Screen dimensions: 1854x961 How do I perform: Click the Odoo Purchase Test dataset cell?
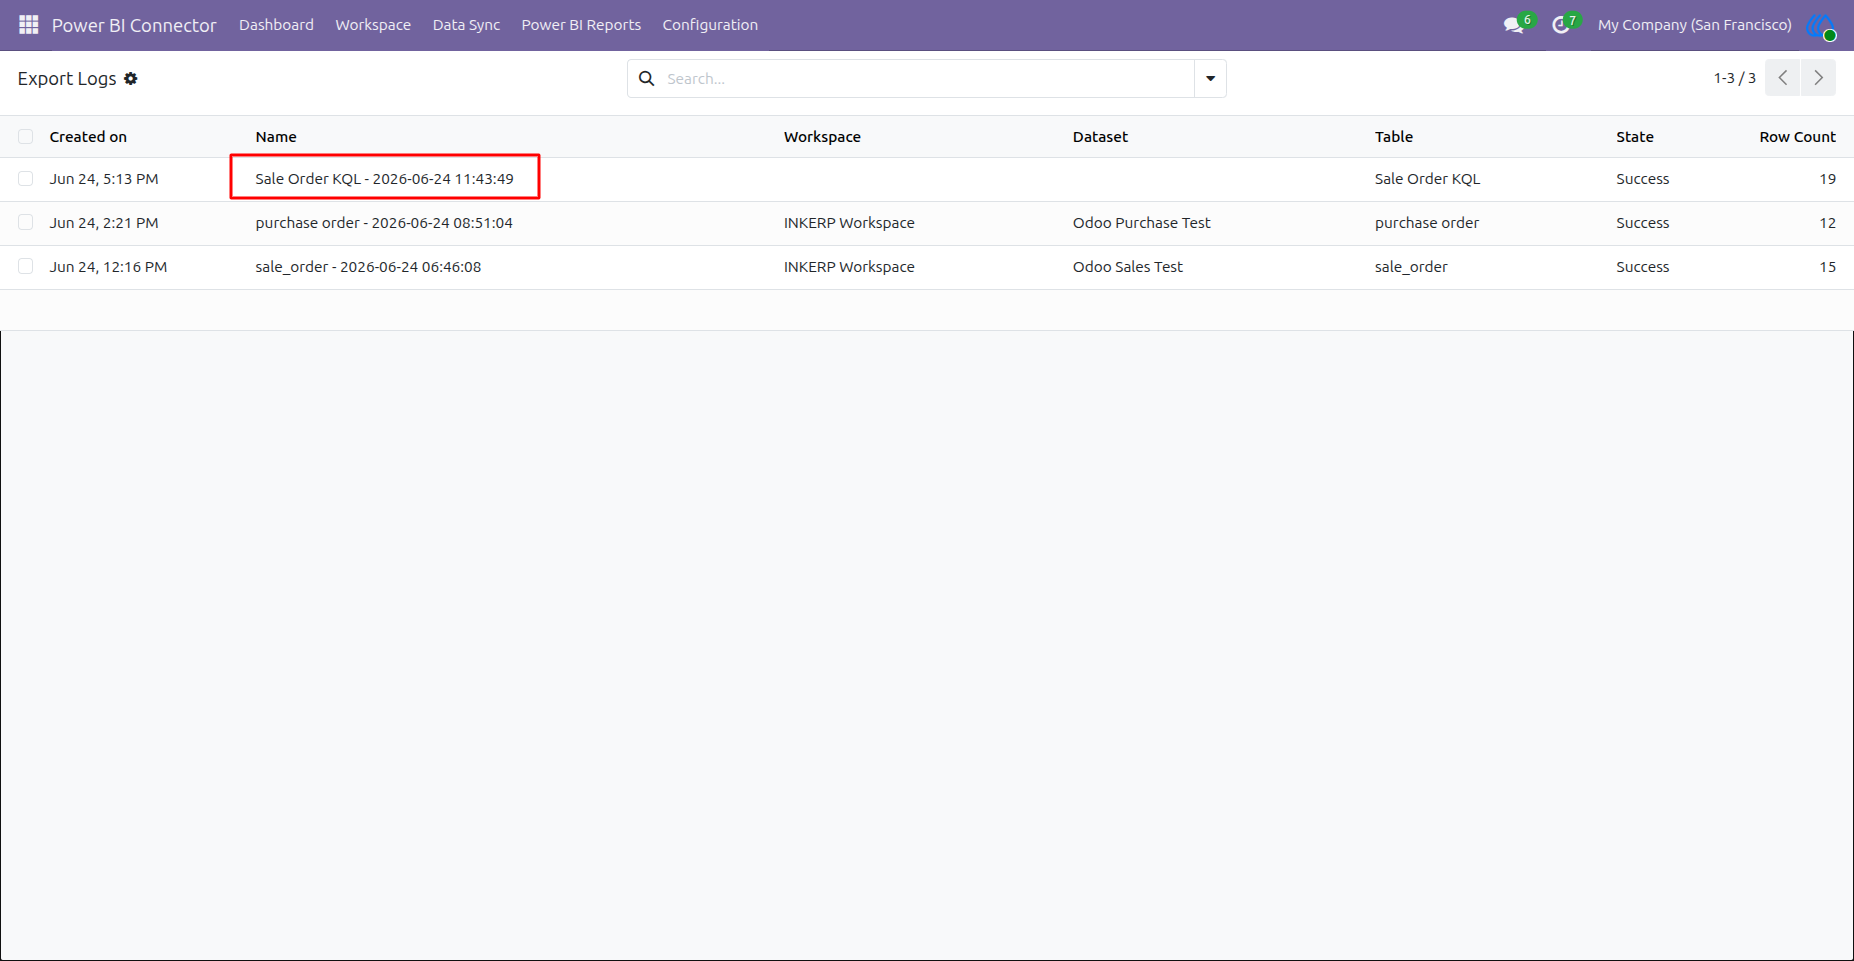1141,223
